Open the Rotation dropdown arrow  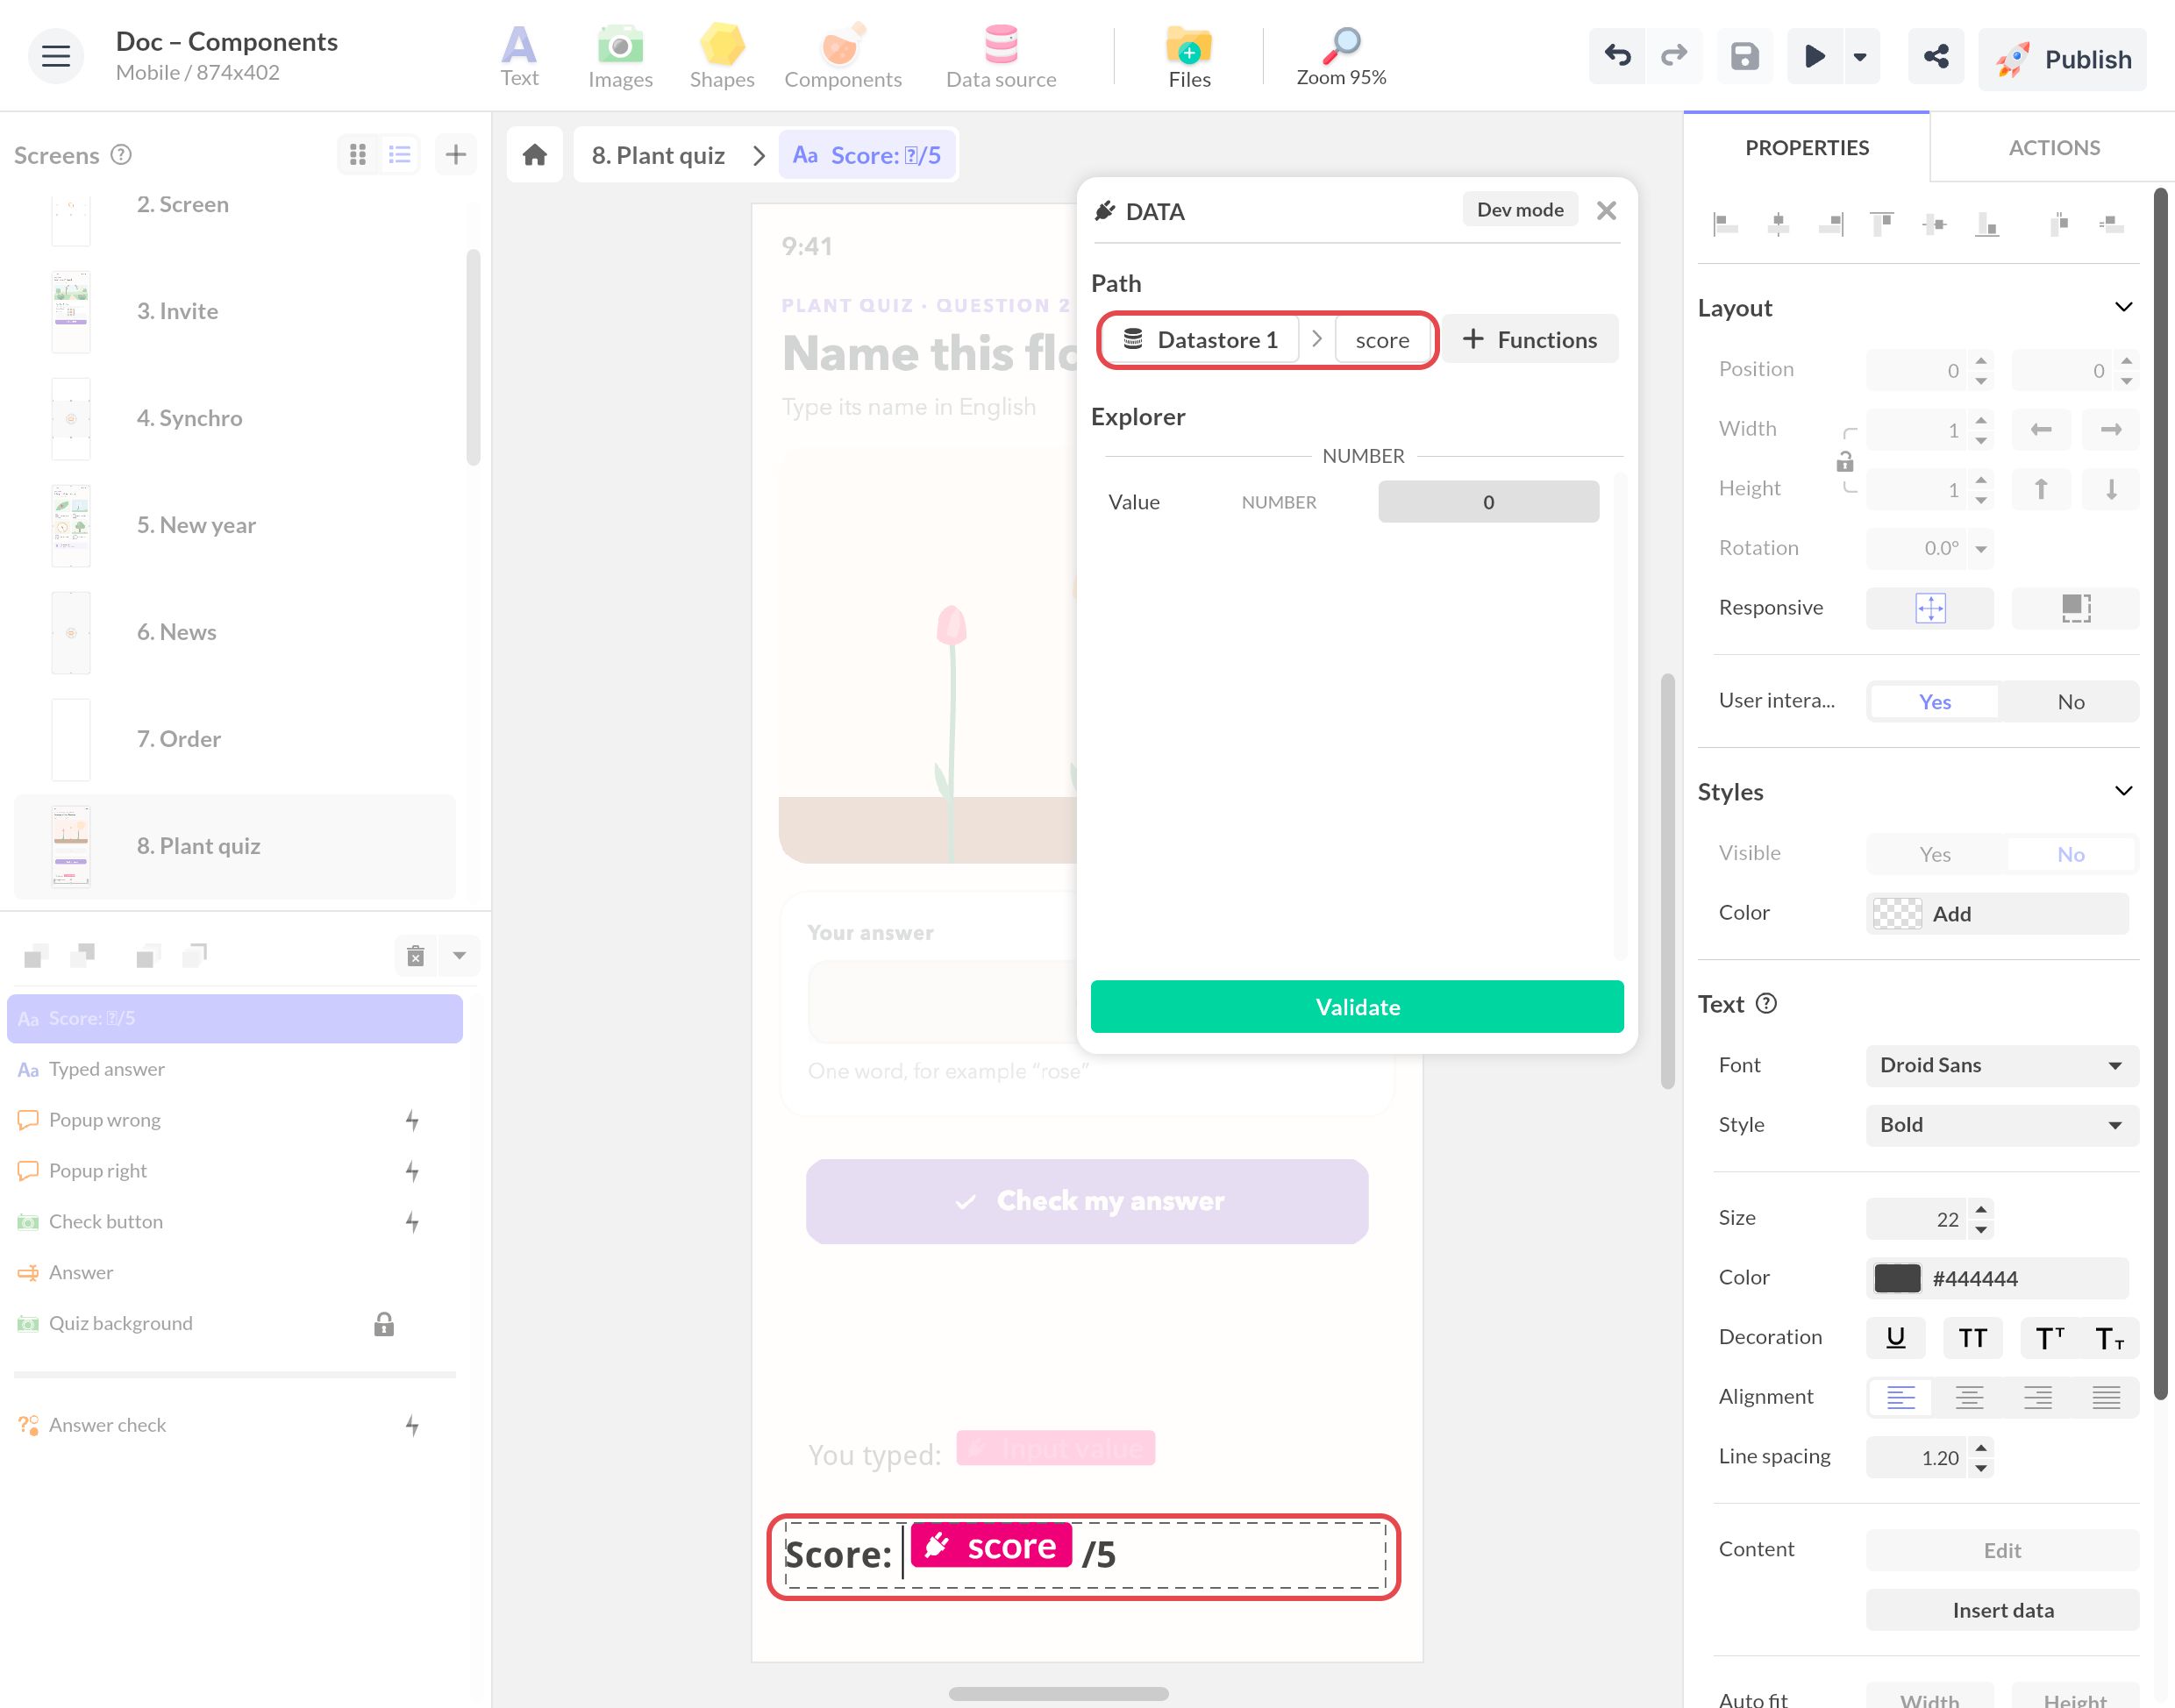[1980, 549]
